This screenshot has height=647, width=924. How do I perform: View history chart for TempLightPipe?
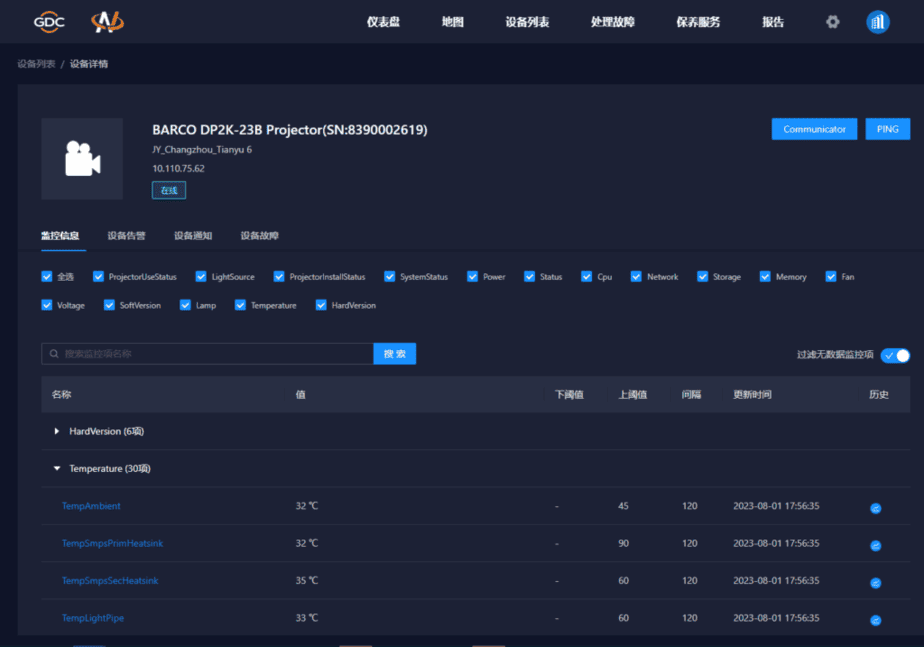pos(876,620)
